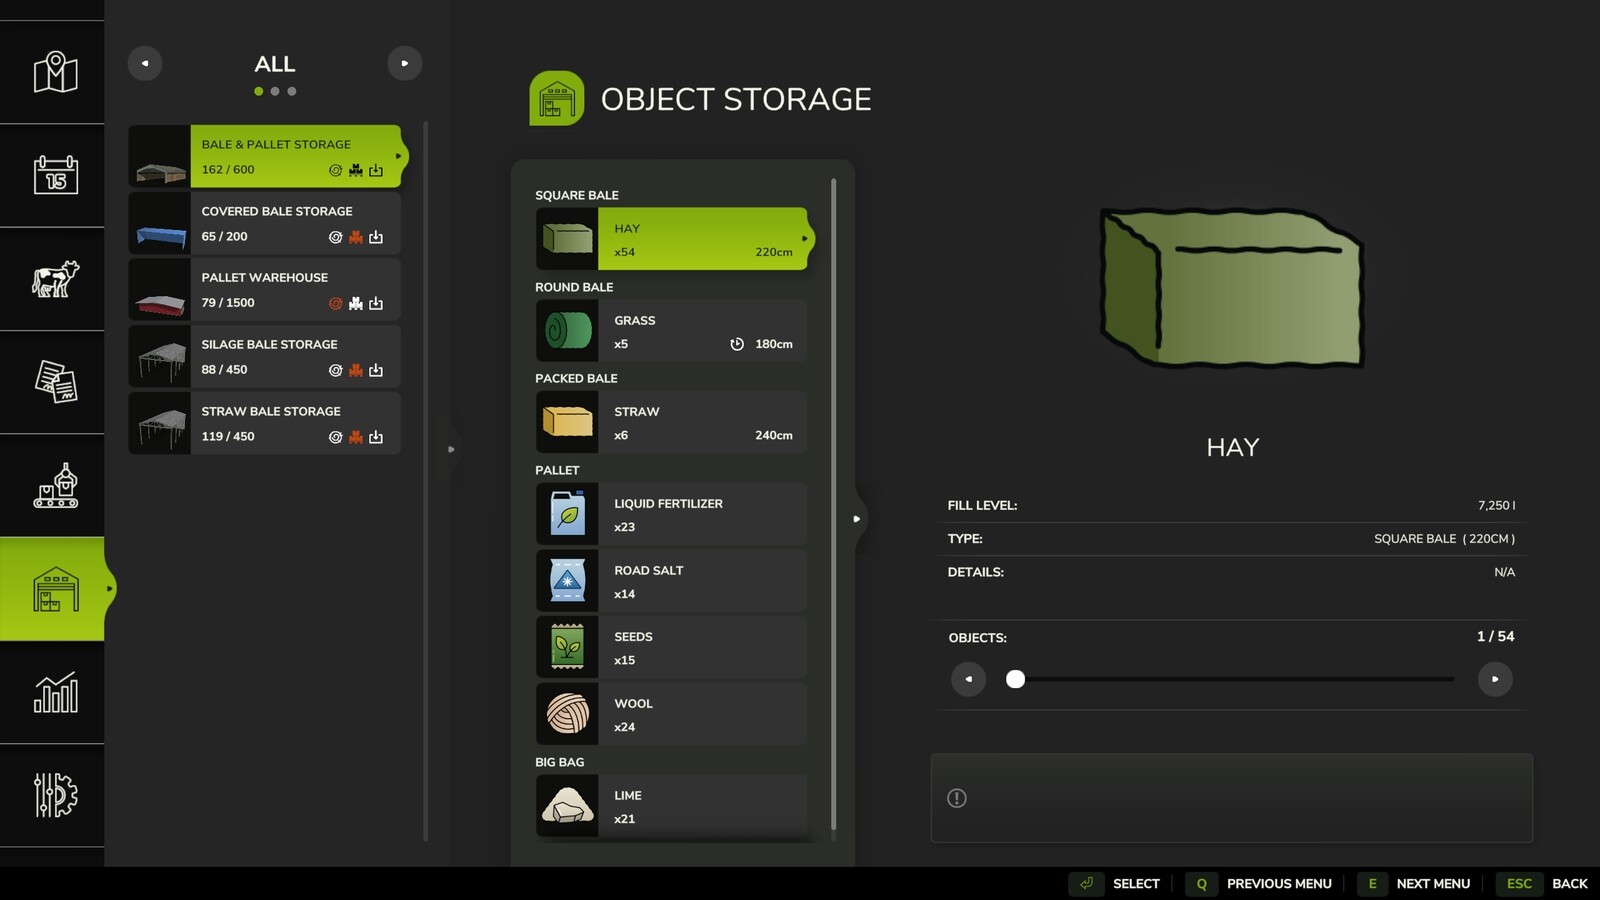Click the right arrow beside ALL filter
The width and height of the screenshot is (1600, 900).
pyautogui.click(x=405, y=63)
